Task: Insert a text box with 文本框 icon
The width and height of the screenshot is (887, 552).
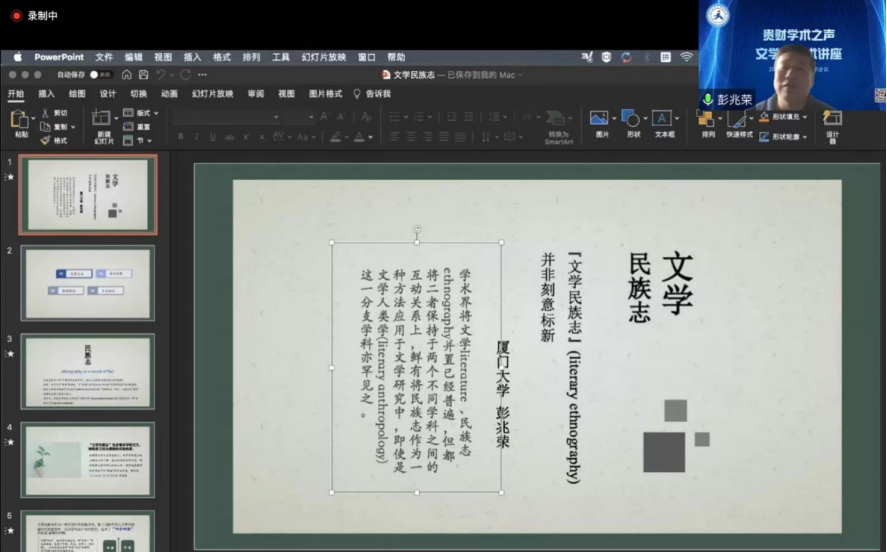Action: pyautogui.click(x=662, y=119)
